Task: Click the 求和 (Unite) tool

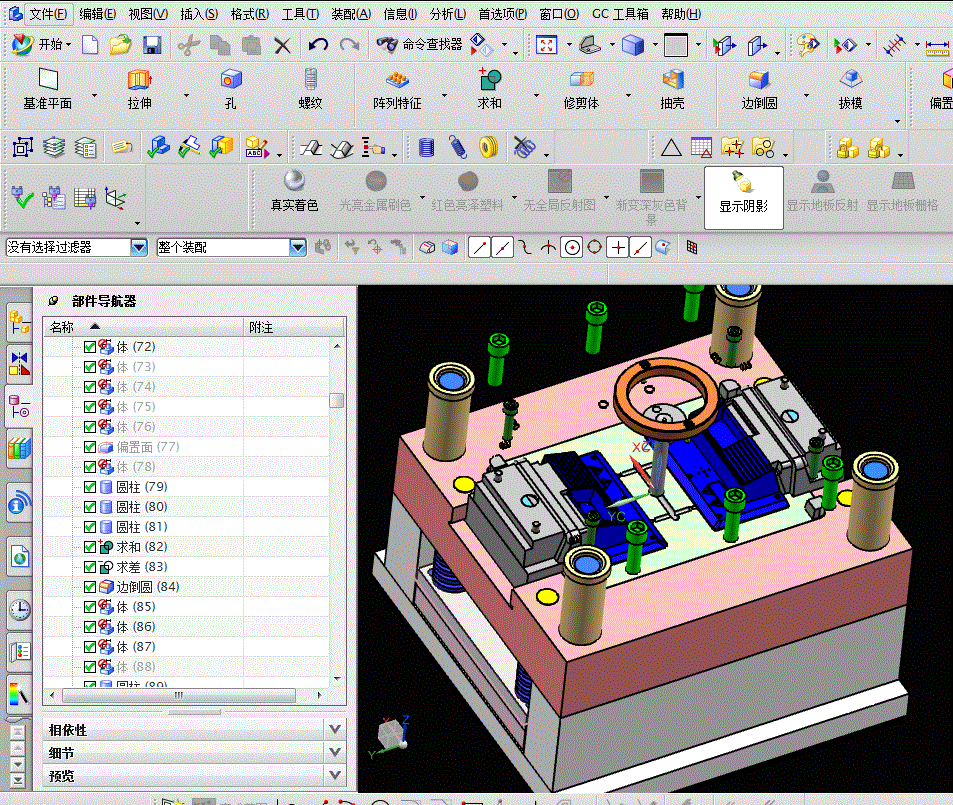Action: 489,89
